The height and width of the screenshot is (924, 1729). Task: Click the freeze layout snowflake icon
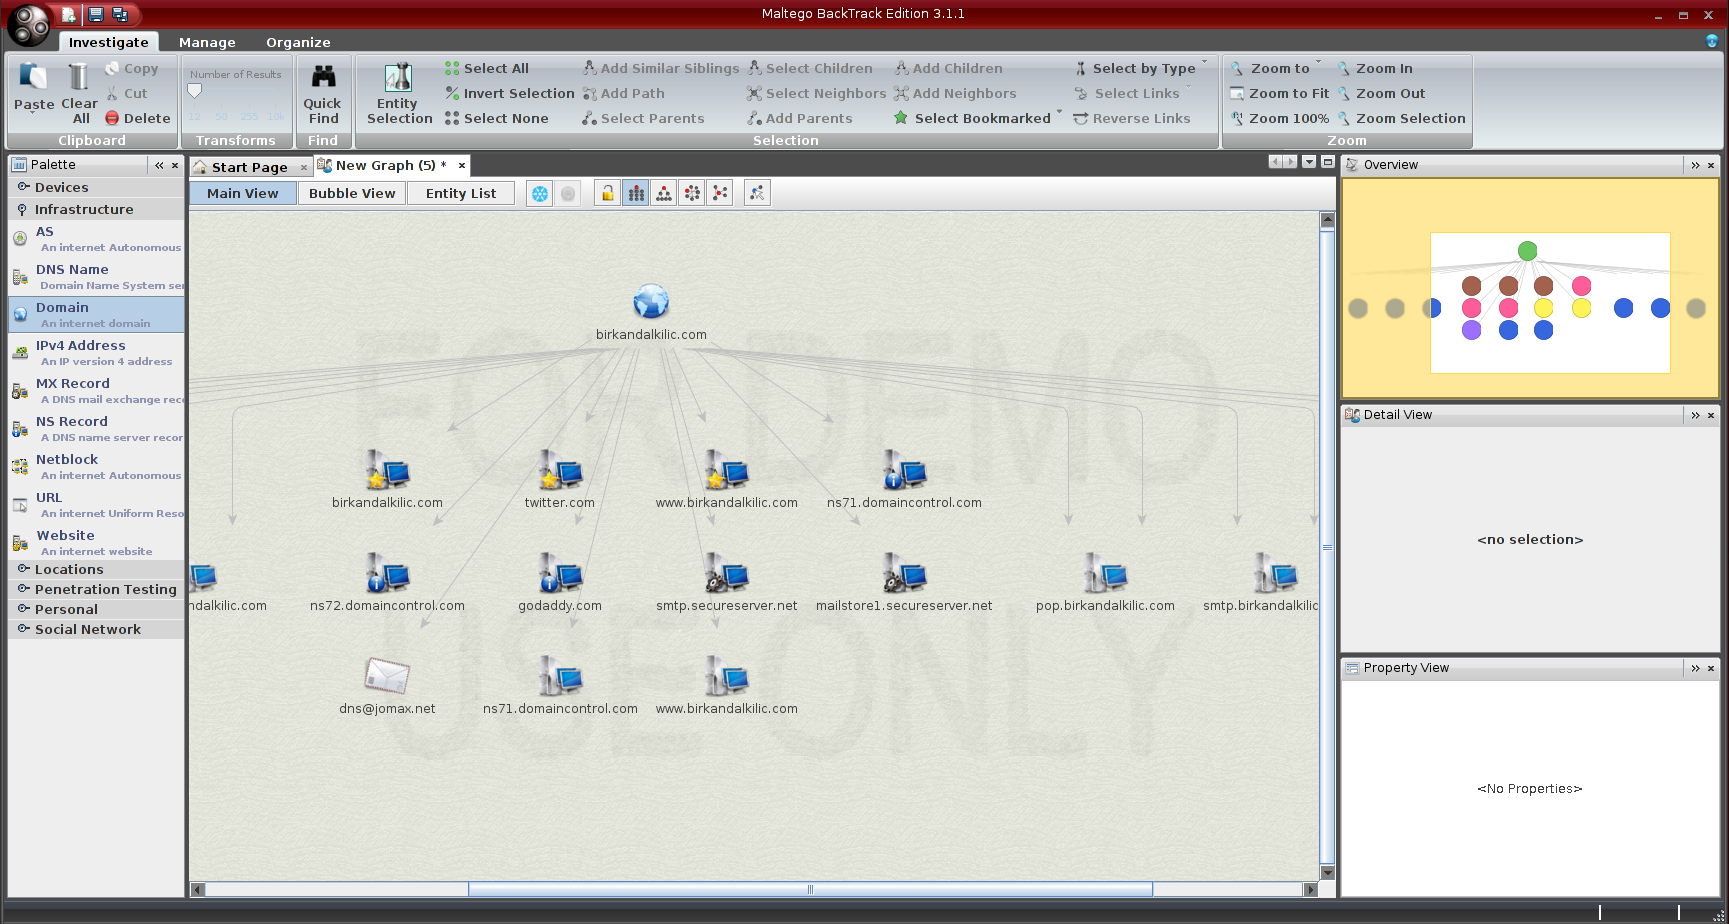[x=540, y=194]
